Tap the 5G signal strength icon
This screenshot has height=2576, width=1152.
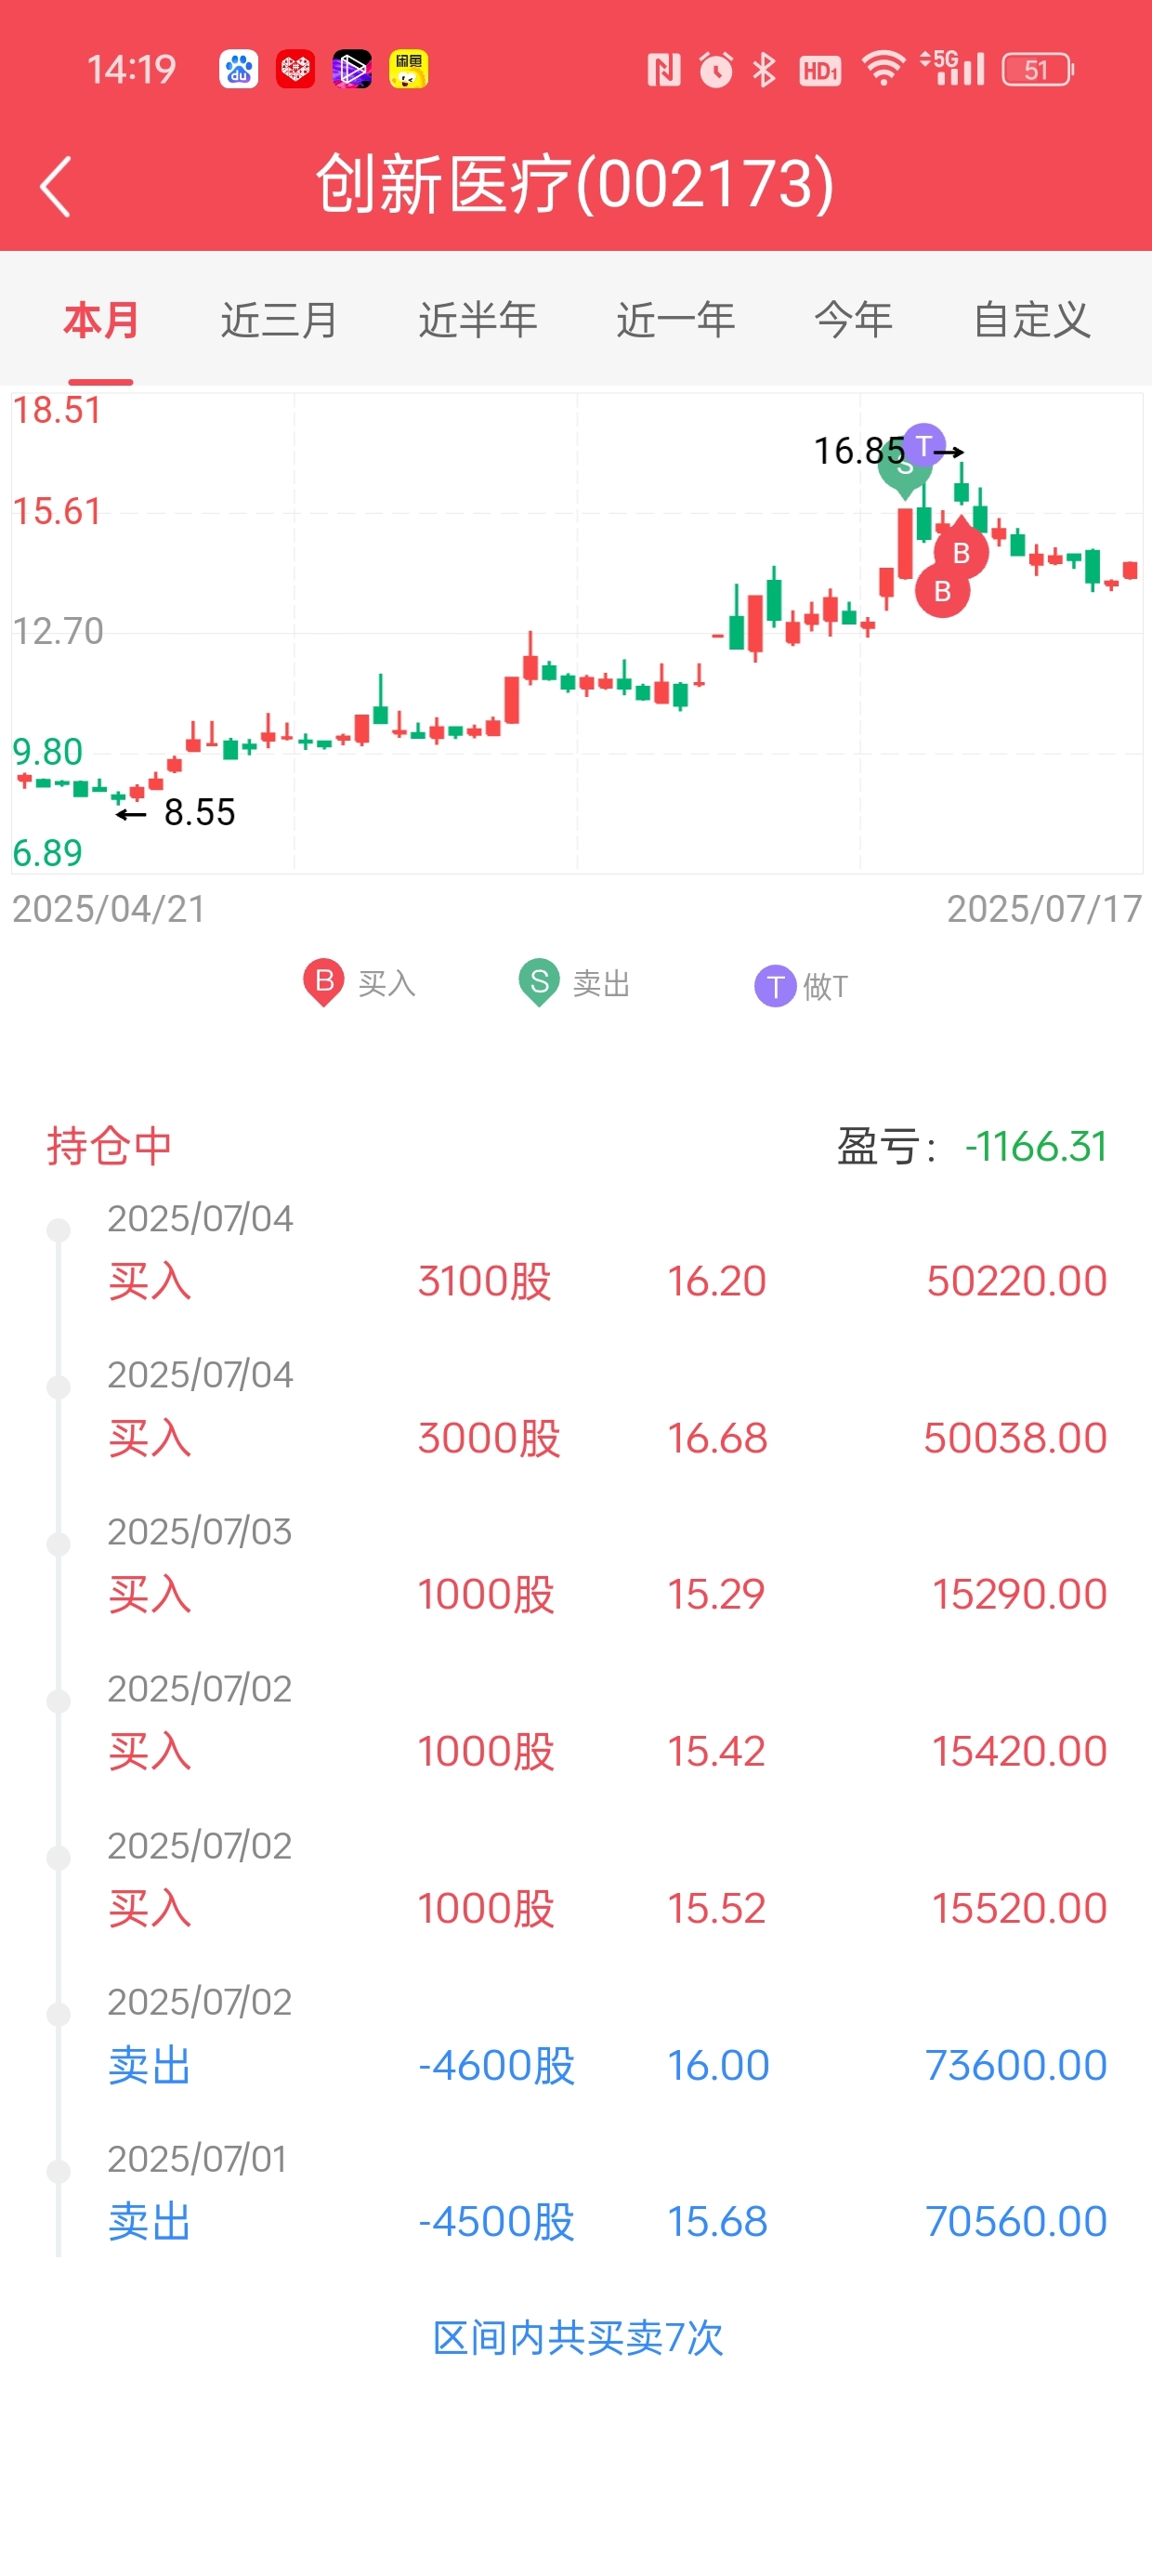953,67
